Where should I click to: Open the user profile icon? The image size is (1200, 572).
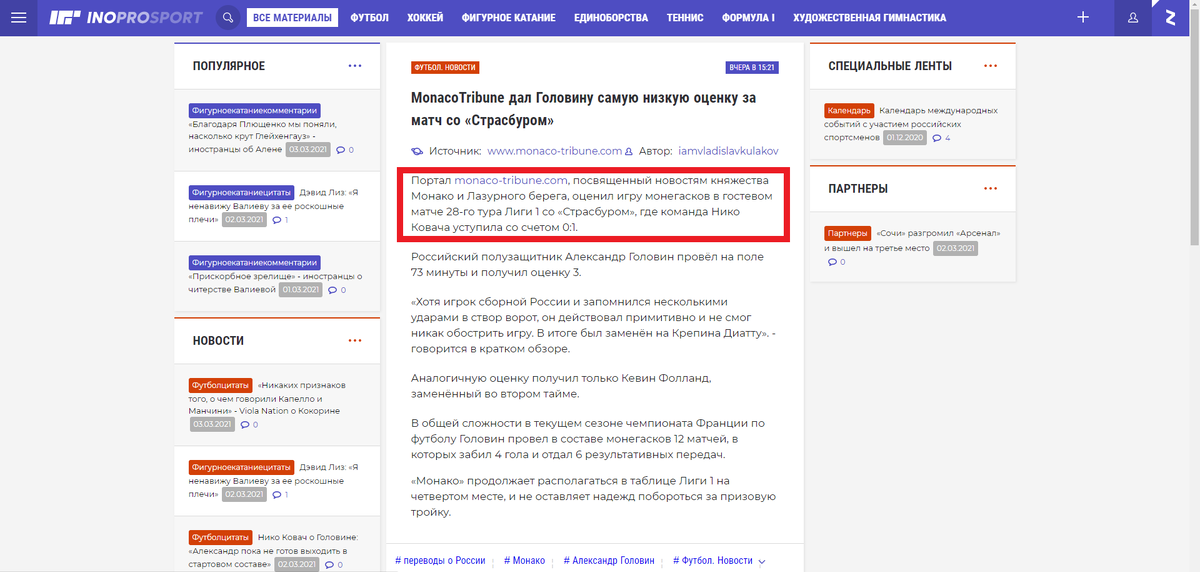coord(1133,18)
